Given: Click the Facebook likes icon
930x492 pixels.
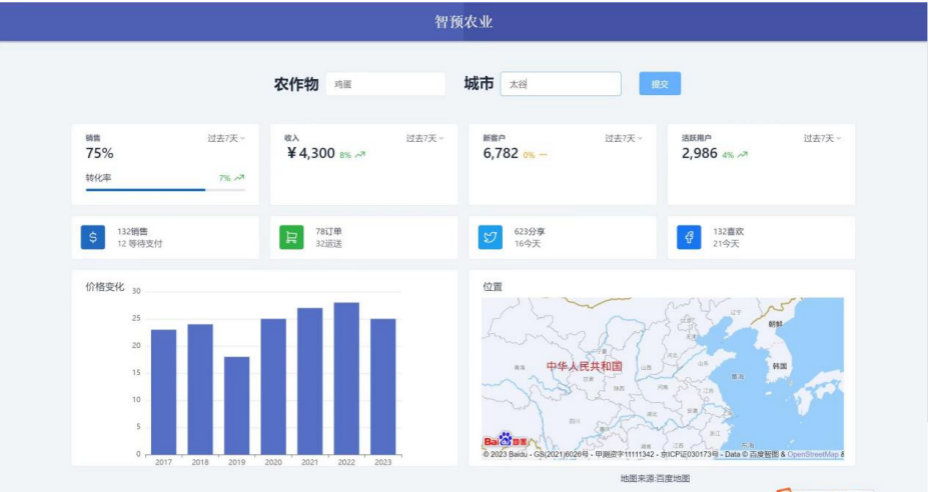Looking at the screenshot, I should click(689, 237).
